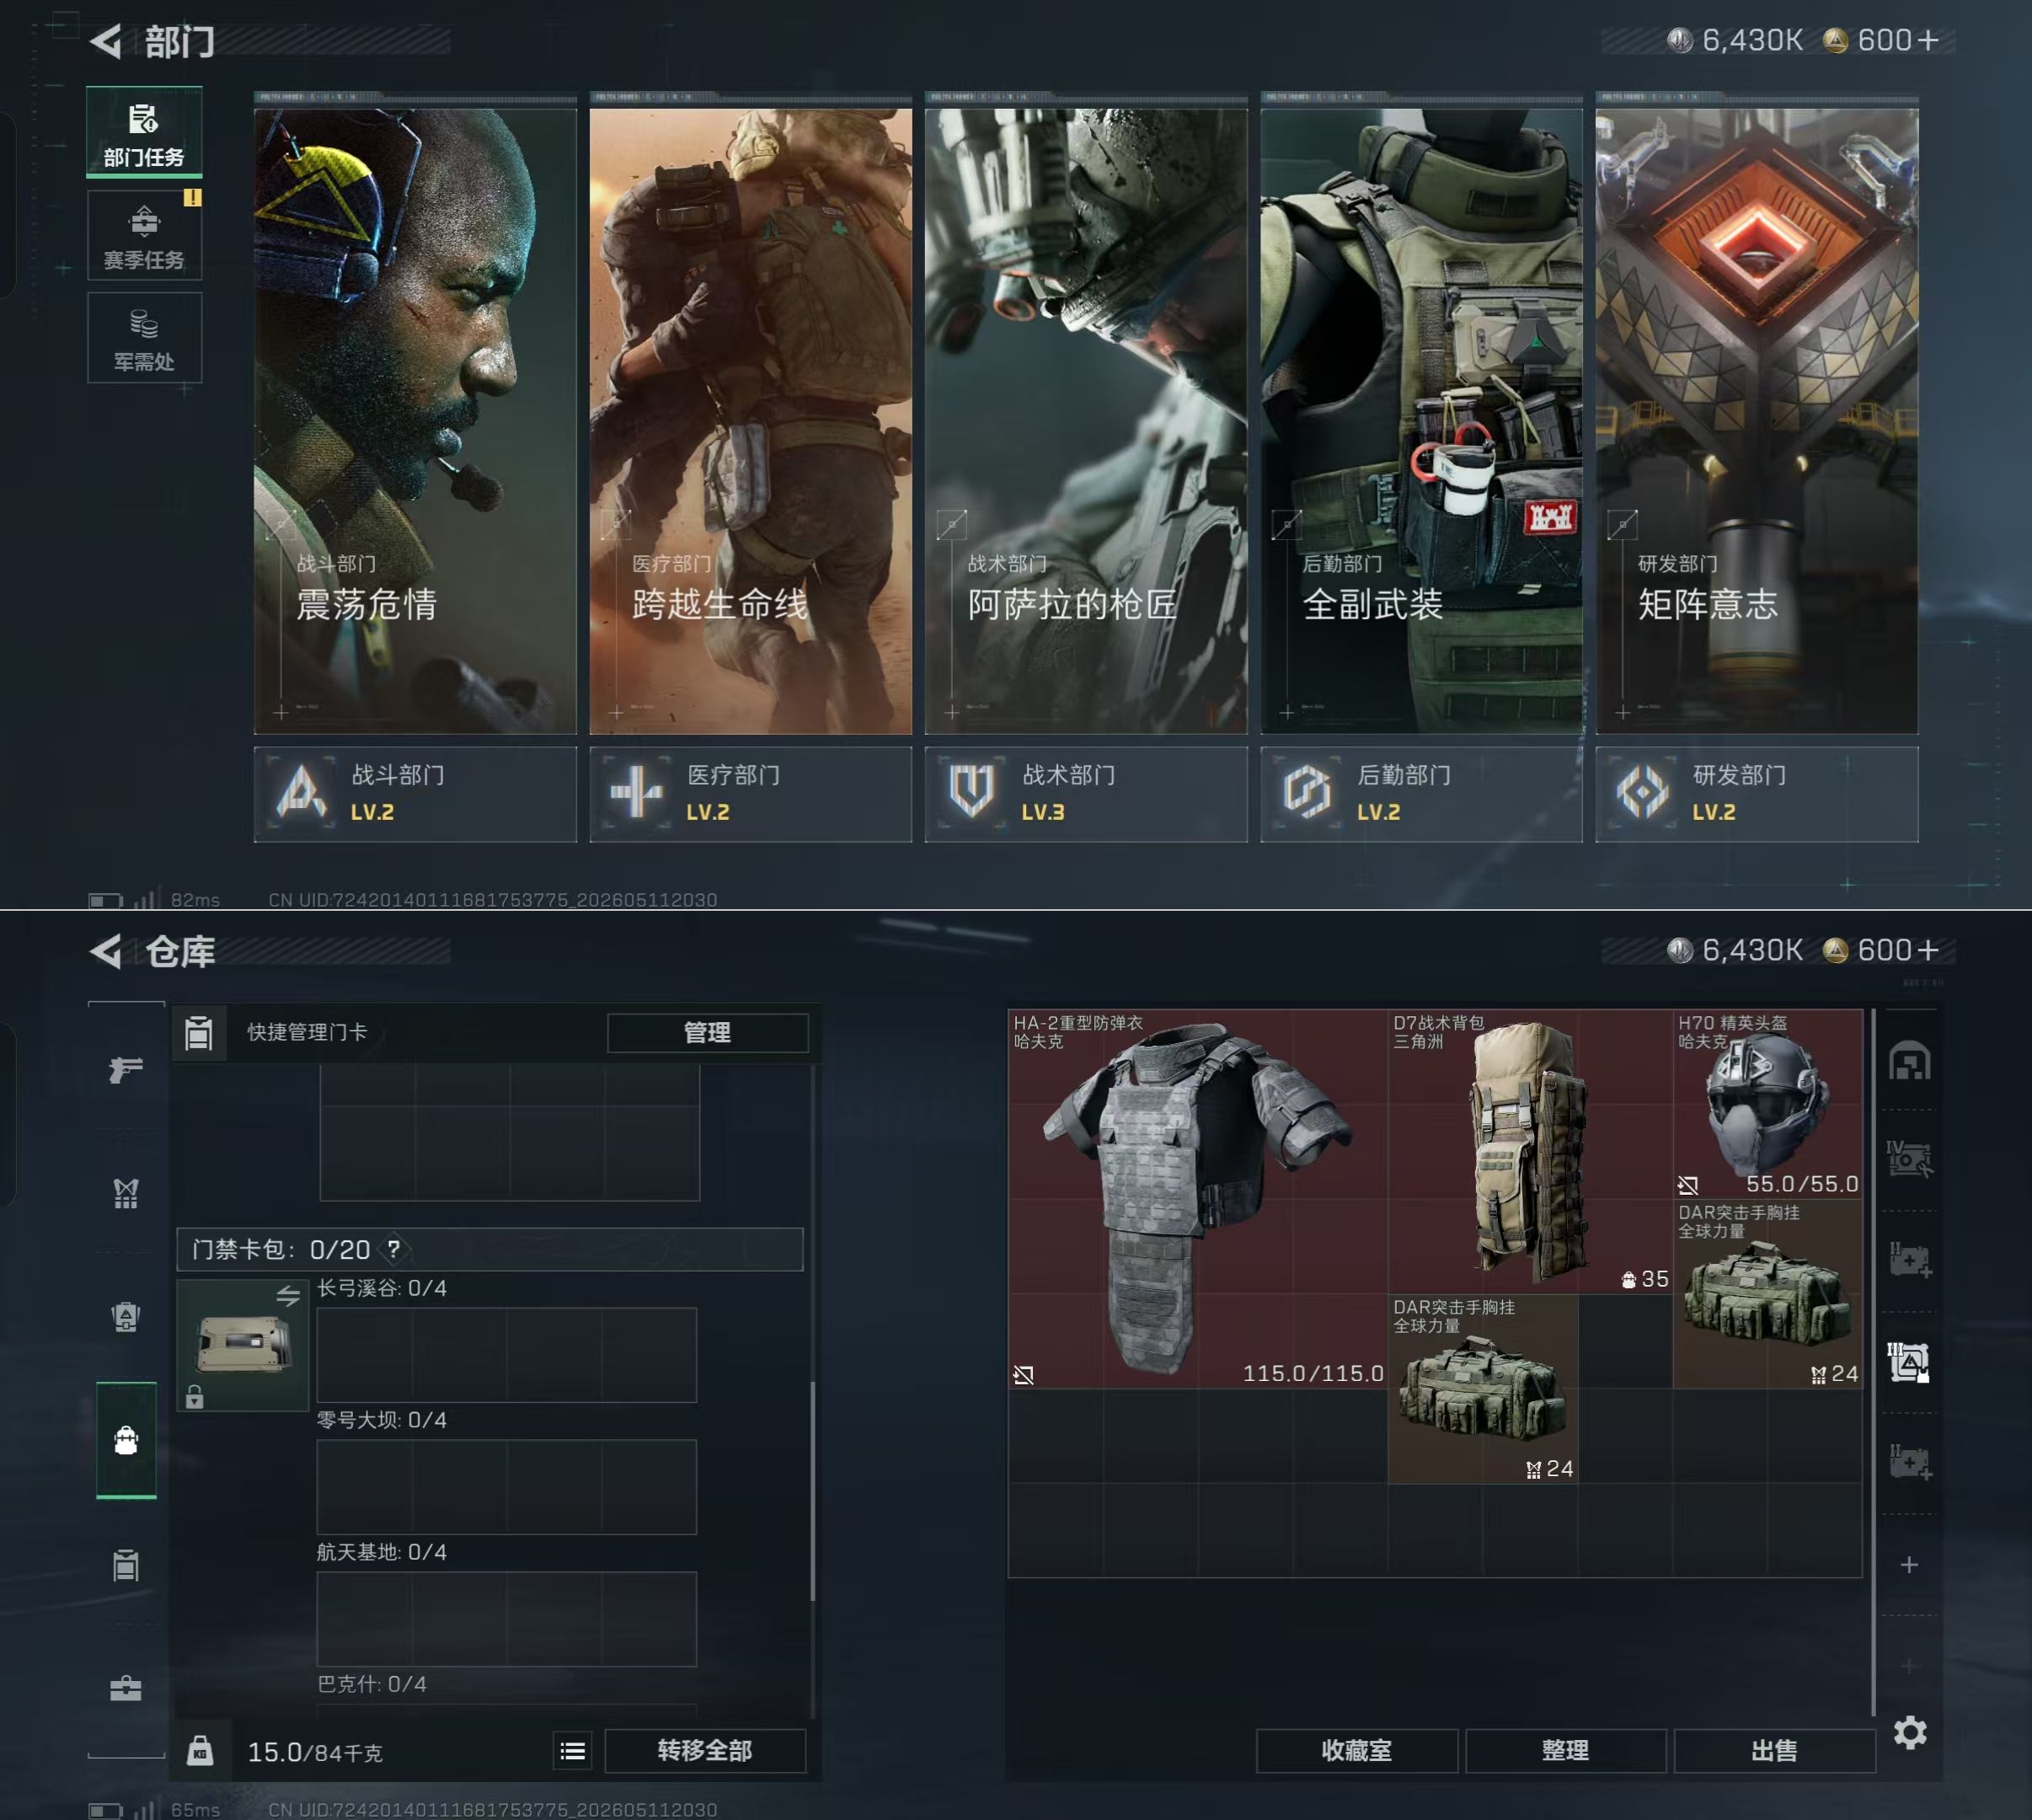
Task: Select DAR突击手胸挂 below the D7 backpack
Action: [x=1484, y=1389]
